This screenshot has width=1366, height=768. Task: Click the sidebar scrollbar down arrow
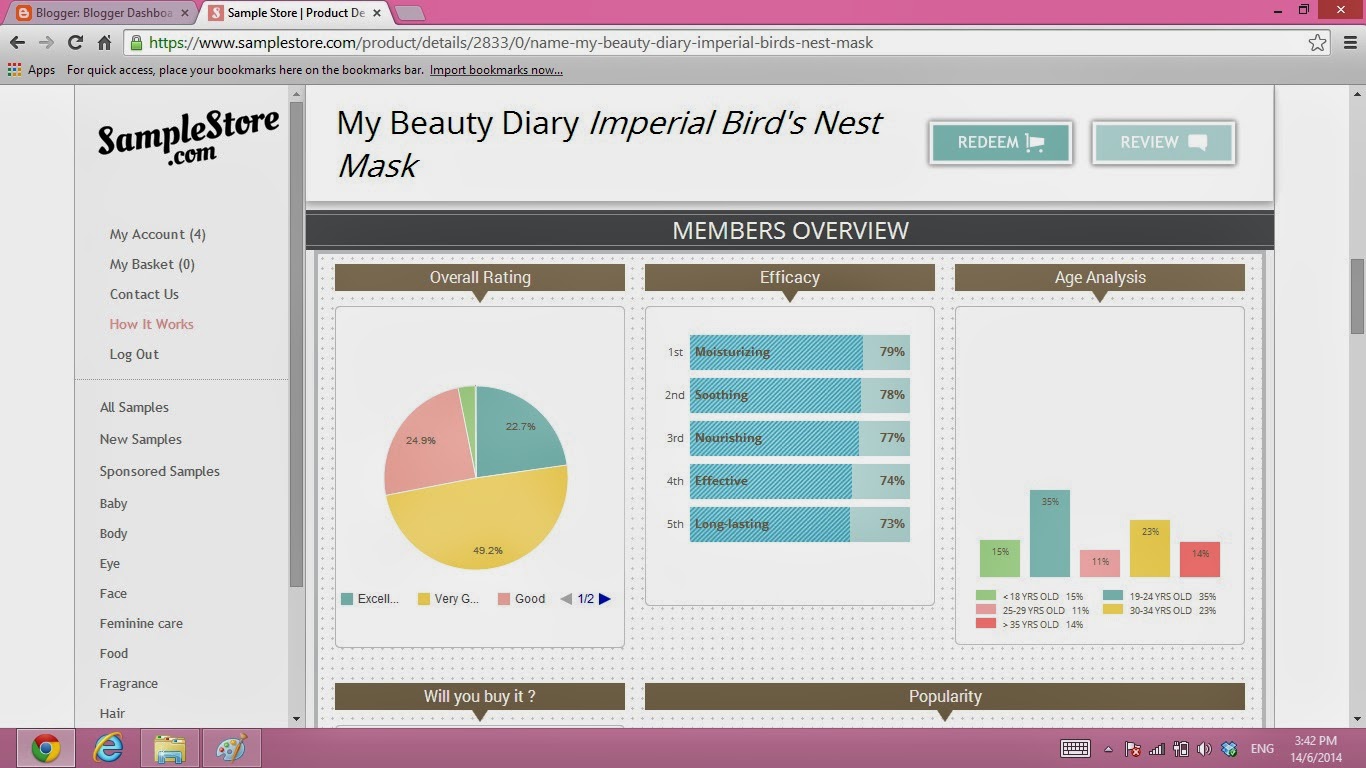[x=296, y=718]
